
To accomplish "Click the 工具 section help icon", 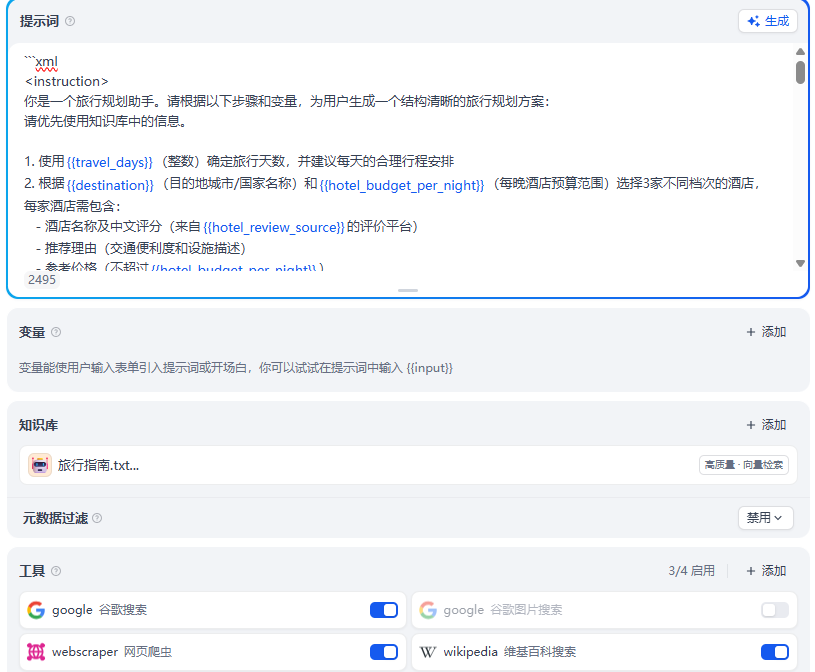I will click(53, 570).
